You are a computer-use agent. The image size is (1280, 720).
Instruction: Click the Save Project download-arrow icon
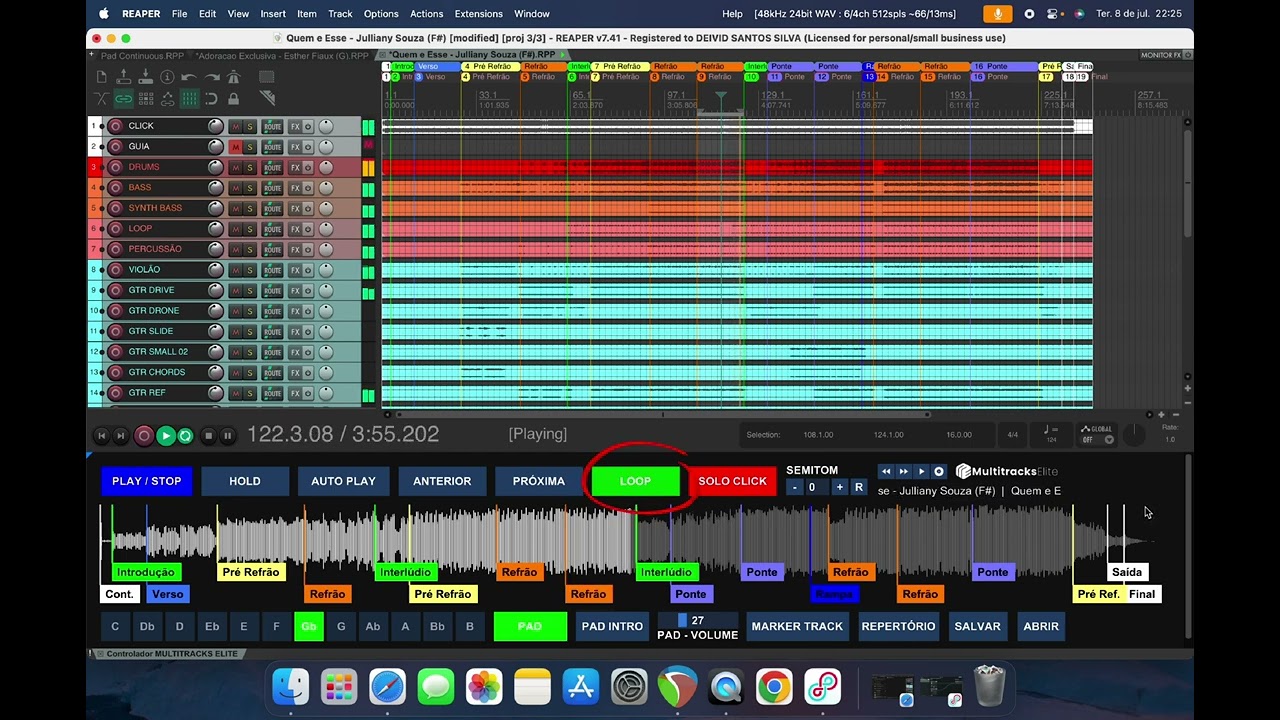tap(145, 77)
